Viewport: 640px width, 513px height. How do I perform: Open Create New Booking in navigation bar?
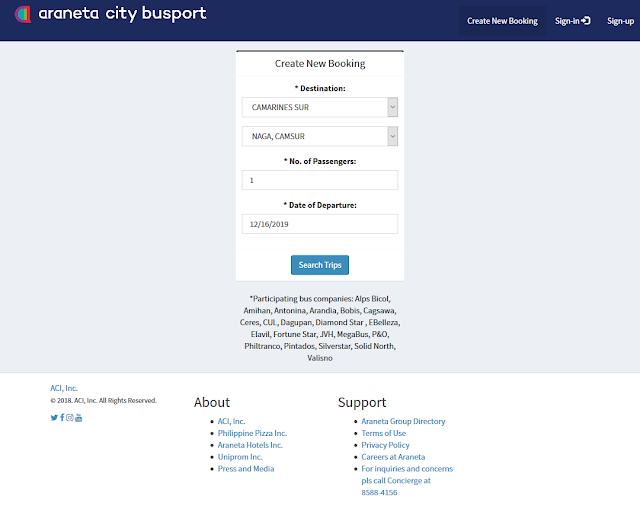point(502,21)
